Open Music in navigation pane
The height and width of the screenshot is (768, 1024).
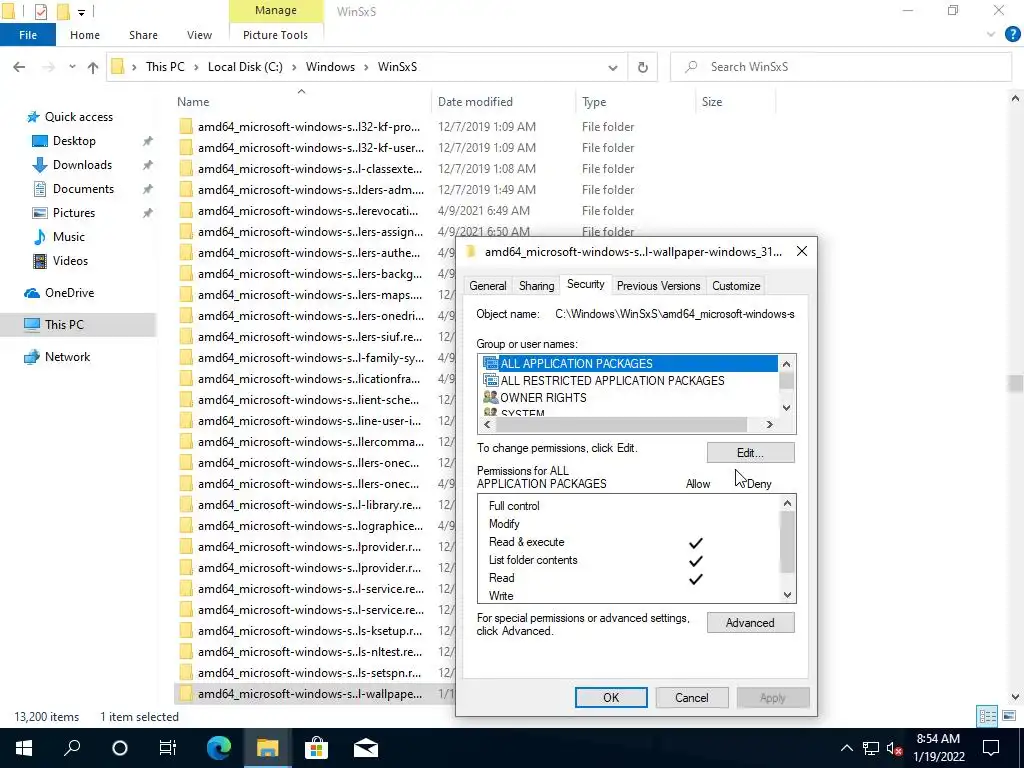[69, 237]
